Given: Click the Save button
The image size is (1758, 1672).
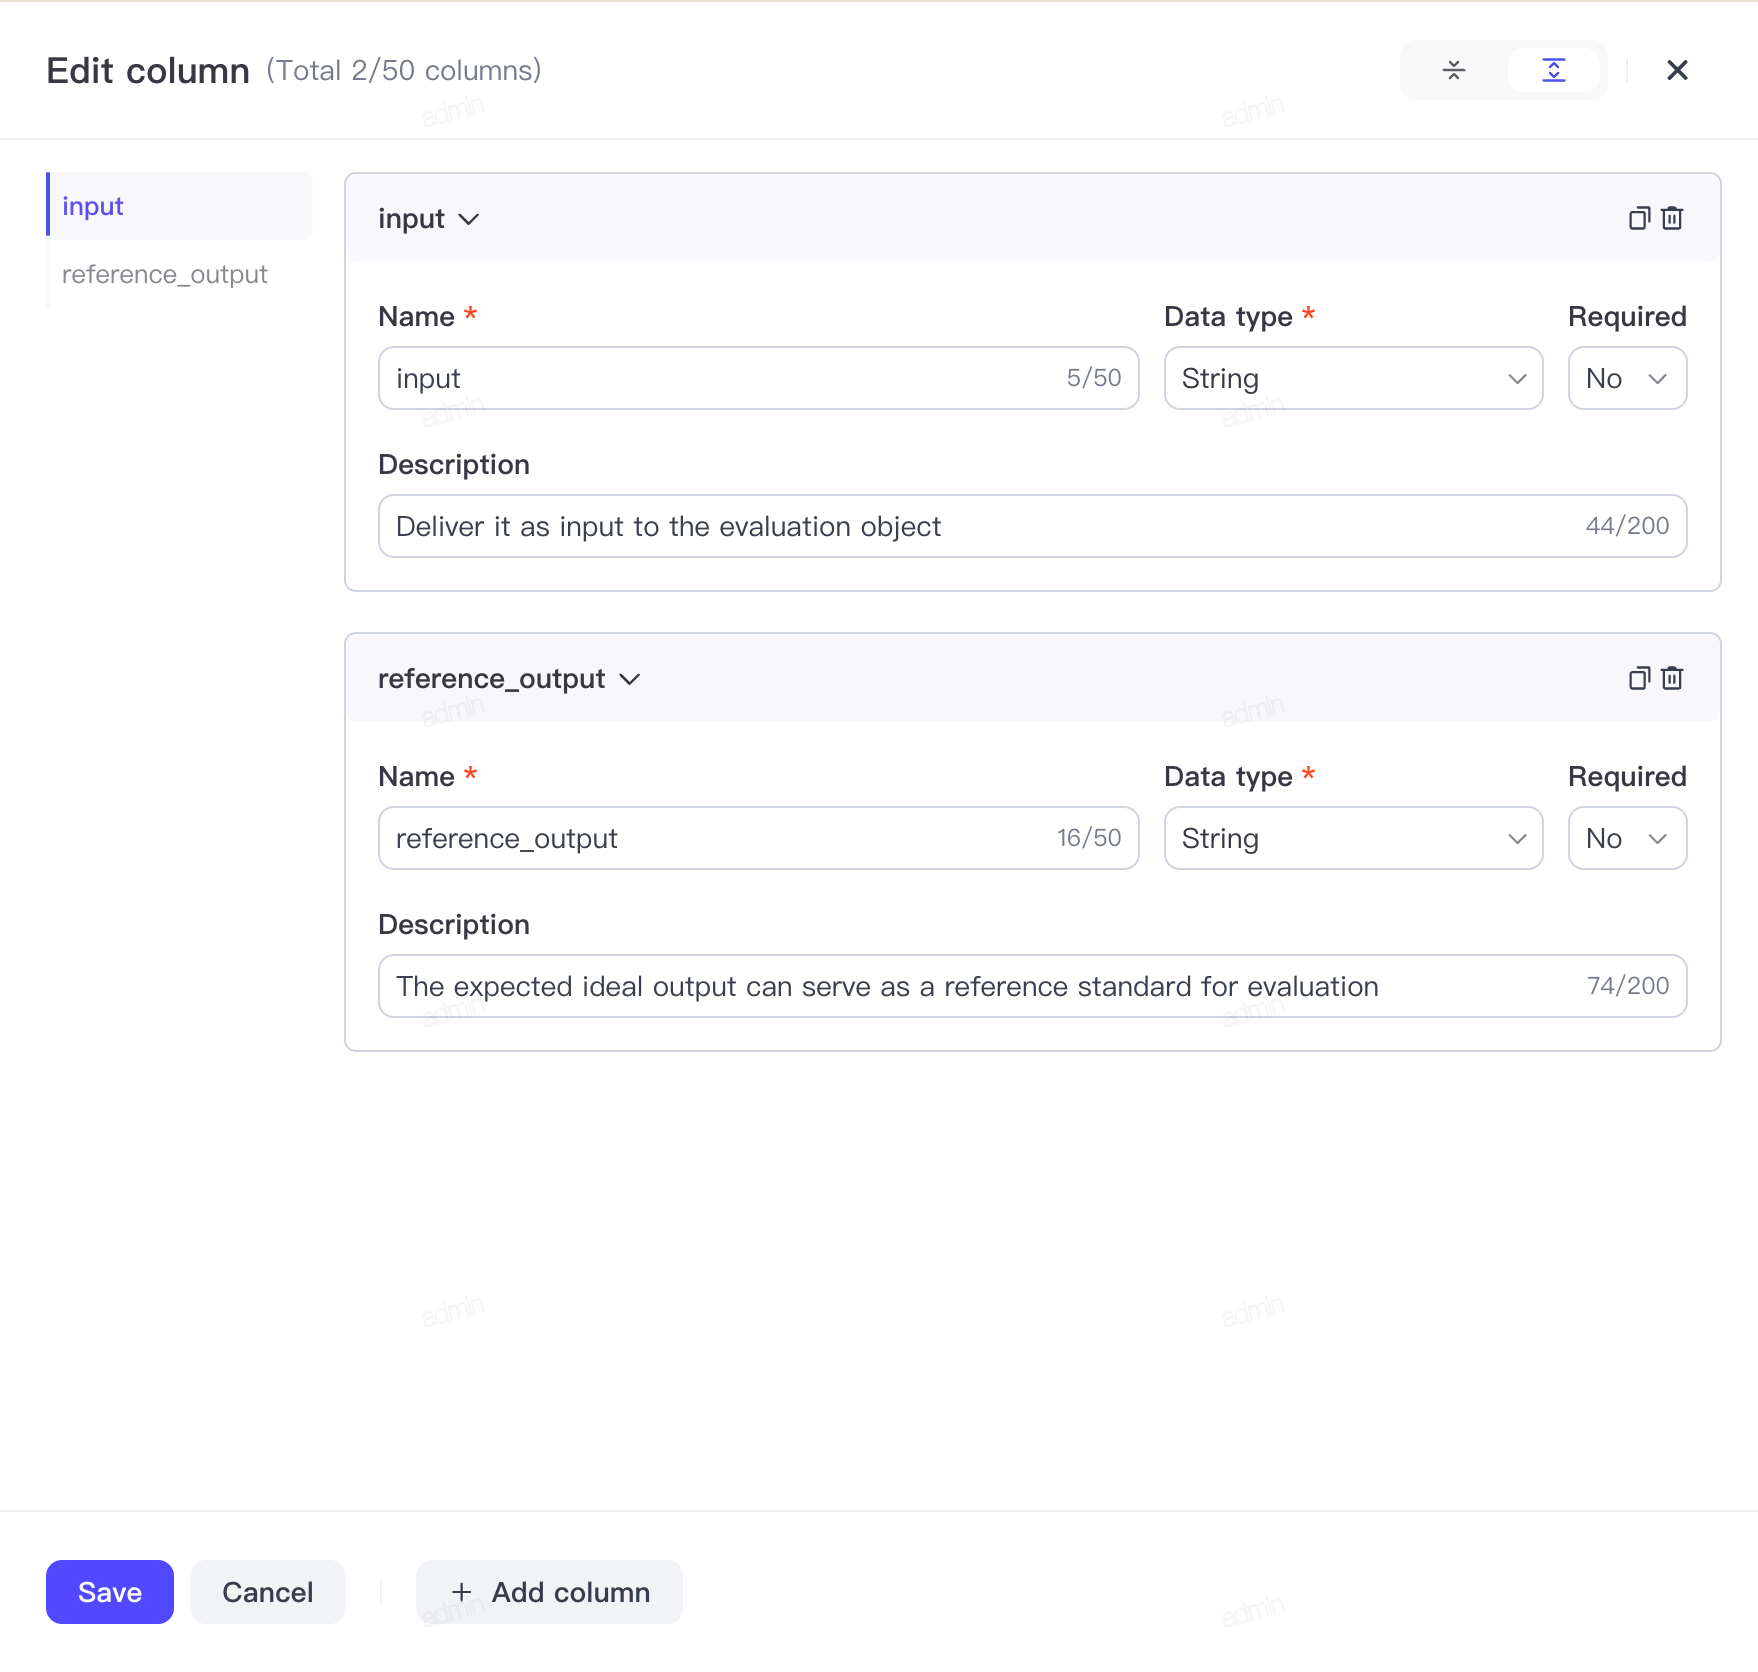Looking at the screenshot, I should pyautogui.click(x=110, y=1592).
